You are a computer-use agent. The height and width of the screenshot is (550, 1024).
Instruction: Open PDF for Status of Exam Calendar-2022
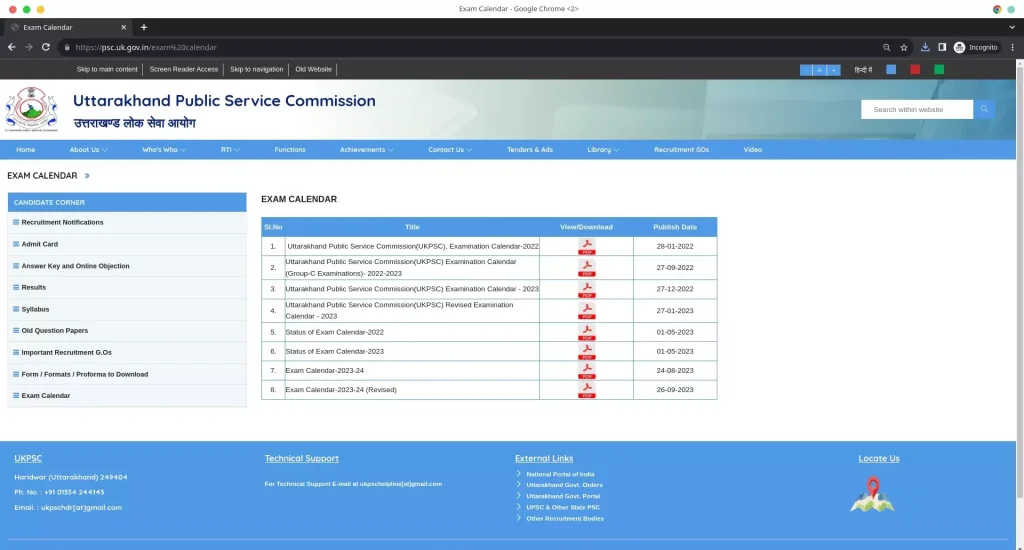586,332
